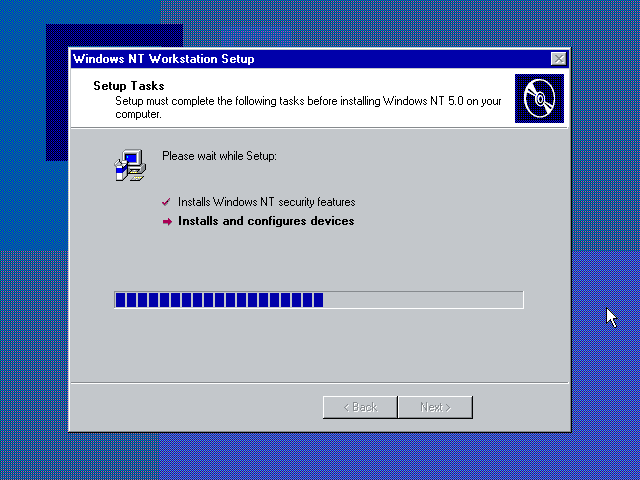Image resolution: width=640 pixels, height=480 pixels.
Task: Click 'Installs Windows NT security features' text
Action: (x=267, y=202)
